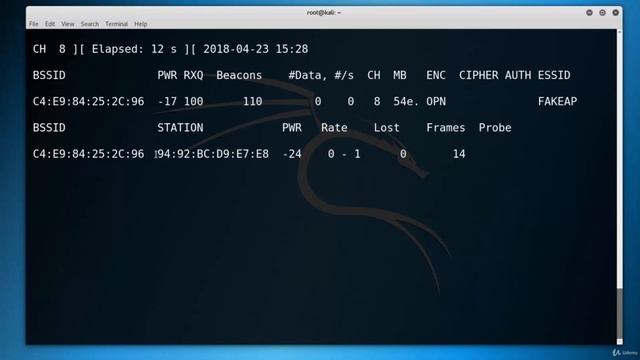Image resolution: width=640 pixels, height=360 pixels.
Task: Click the FAKEAP ESSID text
Action: 557,102
